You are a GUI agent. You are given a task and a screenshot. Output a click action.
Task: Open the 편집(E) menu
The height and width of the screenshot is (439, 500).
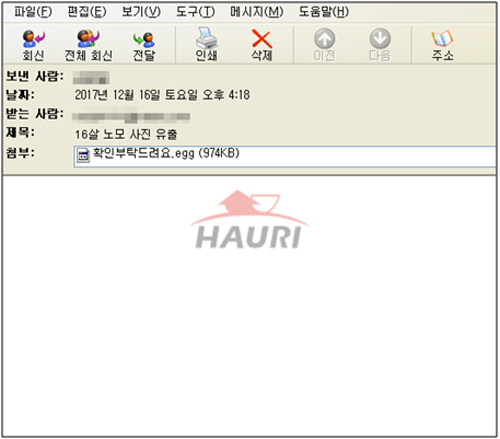(87, 12)
